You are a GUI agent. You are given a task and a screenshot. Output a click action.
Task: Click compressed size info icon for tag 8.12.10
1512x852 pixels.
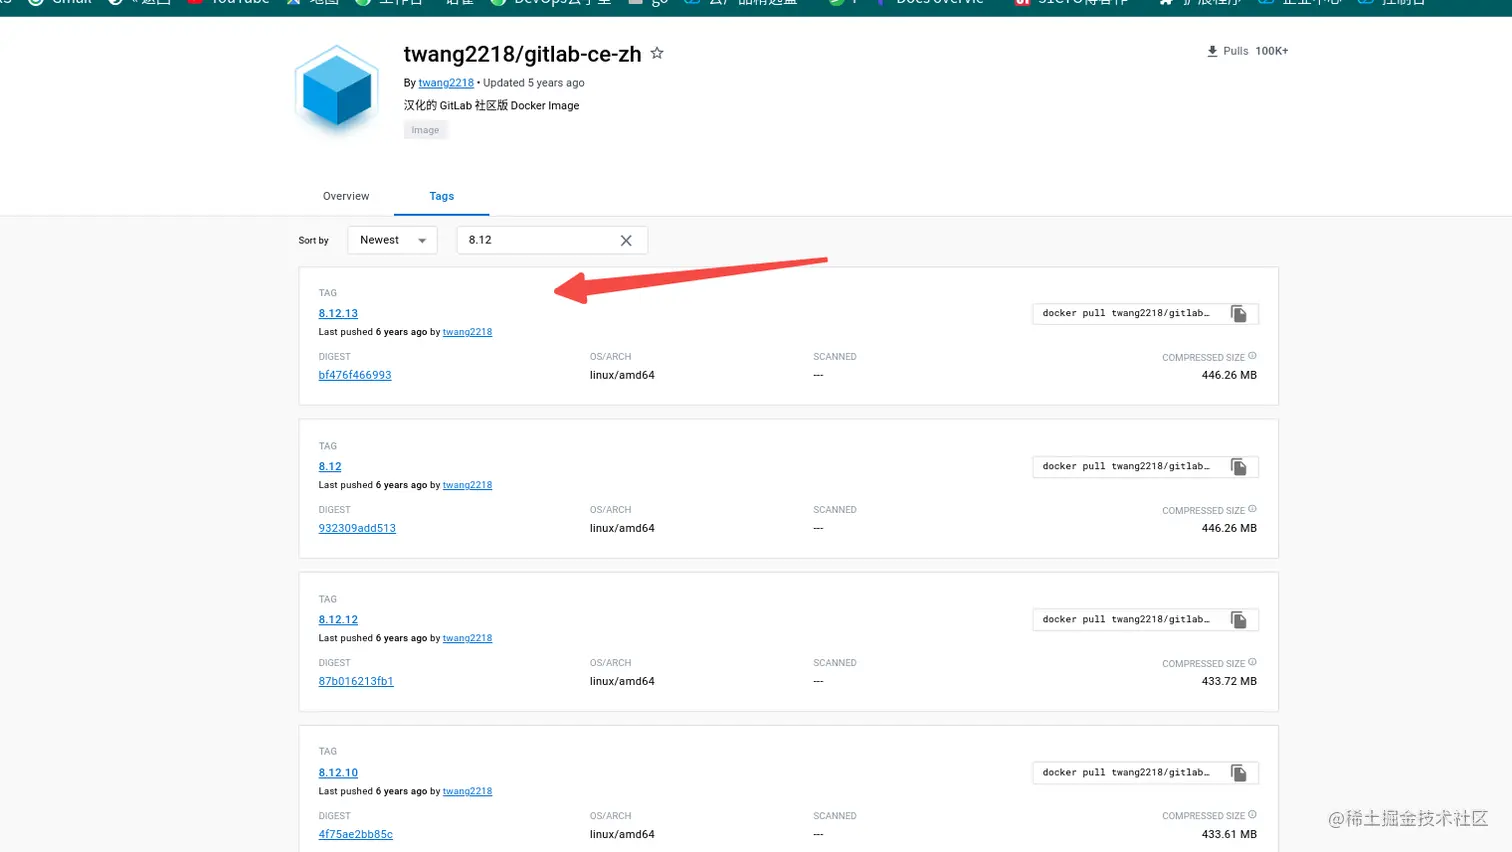(1252, 815)
